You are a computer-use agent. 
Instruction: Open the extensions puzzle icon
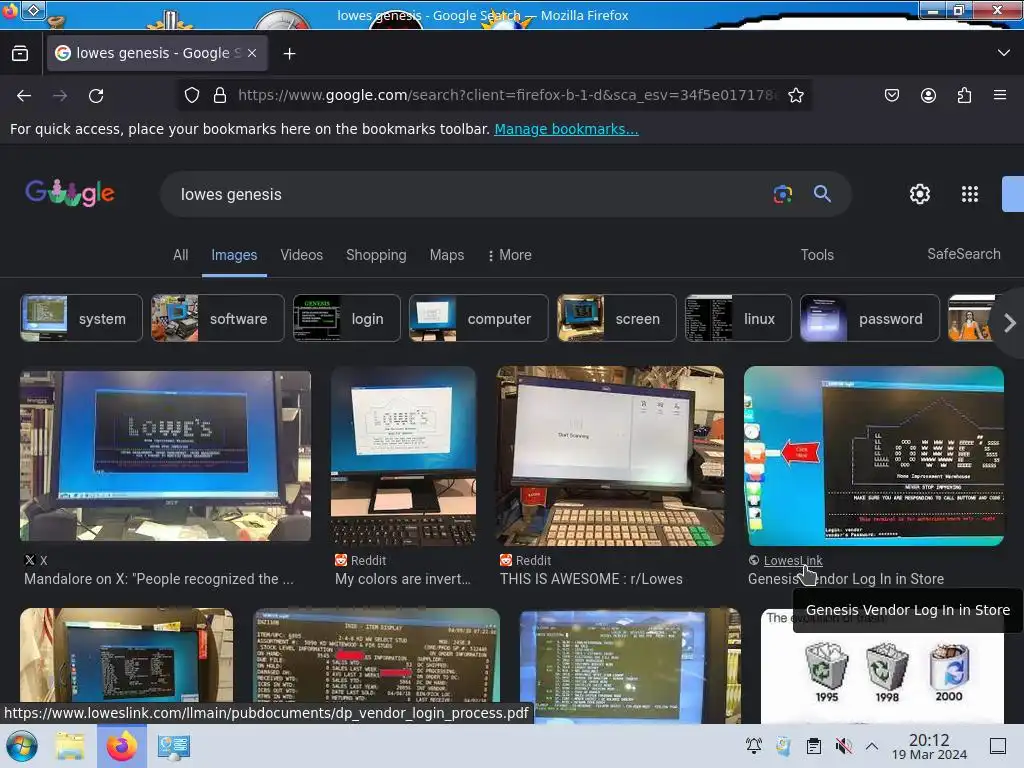coord(964,95)
